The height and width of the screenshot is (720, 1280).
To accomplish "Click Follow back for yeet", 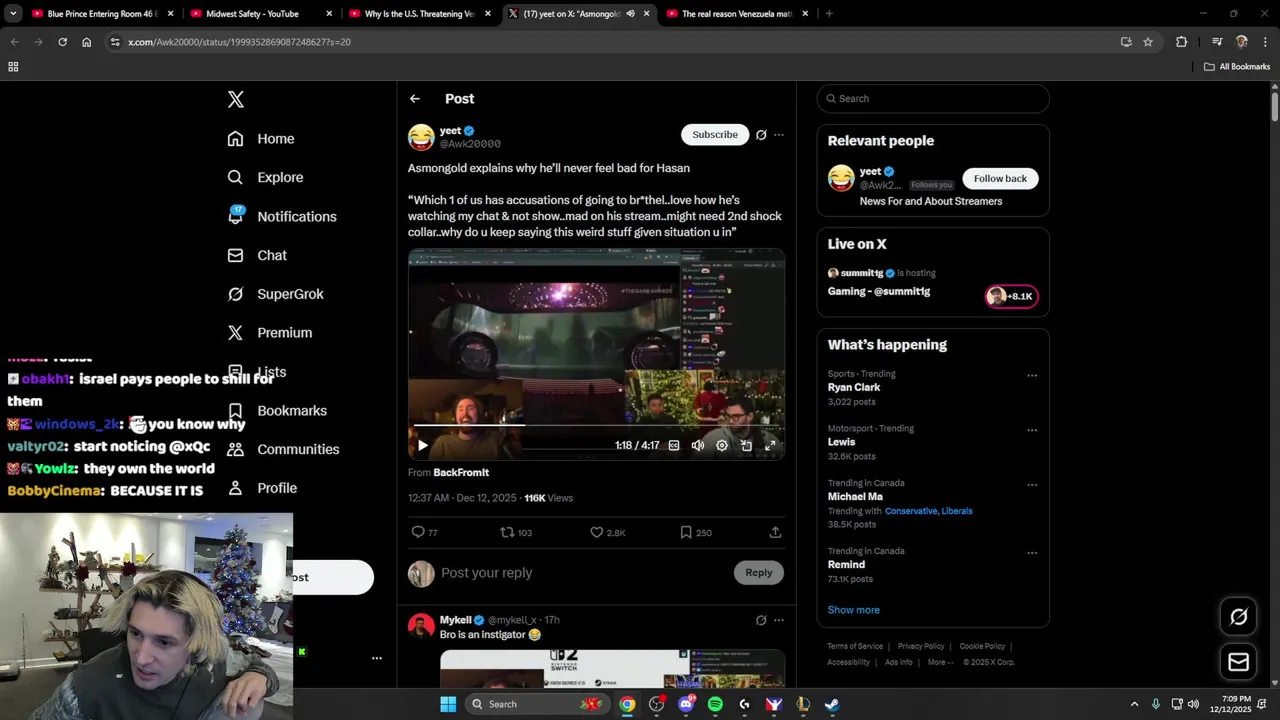I will pyautogui.click(x=1000, y=178).
